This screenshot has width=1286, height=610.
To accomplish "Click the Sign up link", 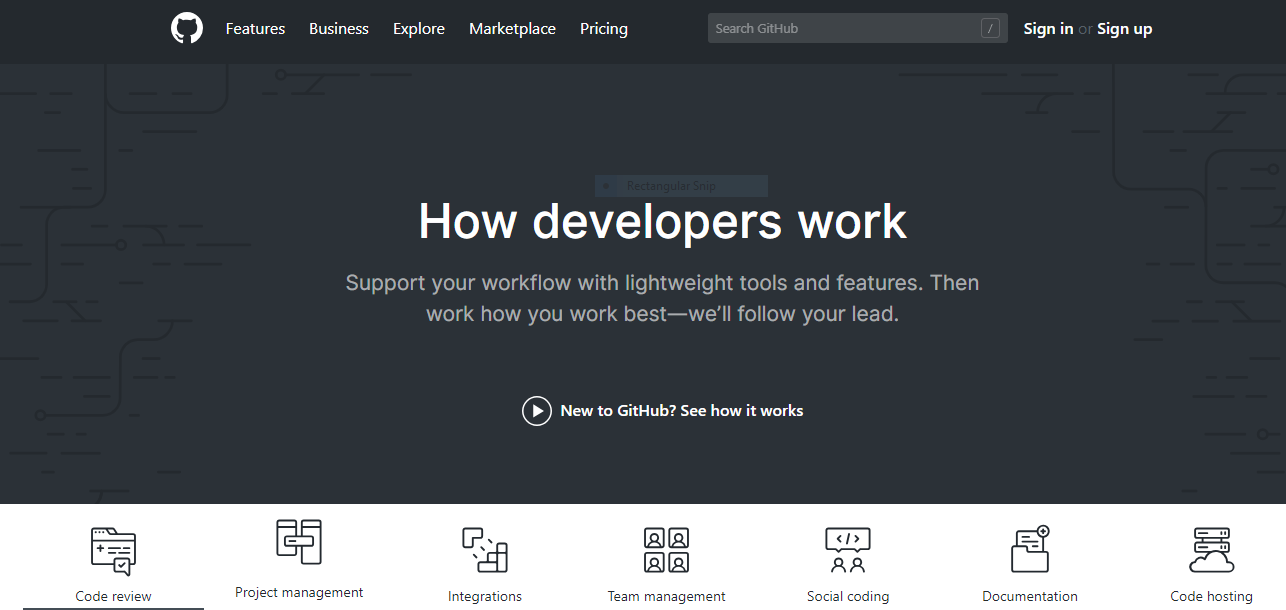I will pyautogui.click(x=1124, y=29).
